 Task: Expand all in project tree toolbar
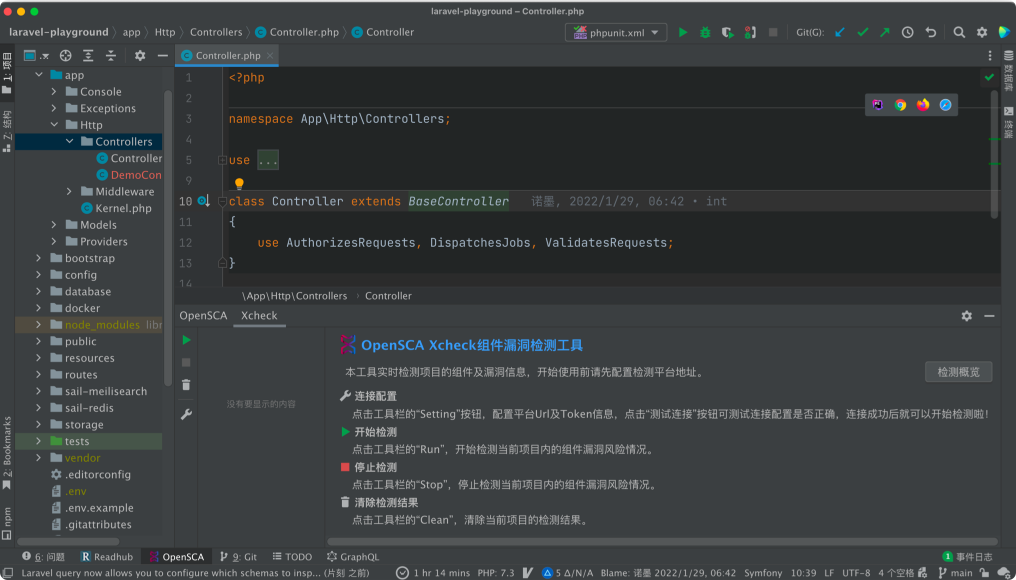pyautogui.click(x=88, y=56)
